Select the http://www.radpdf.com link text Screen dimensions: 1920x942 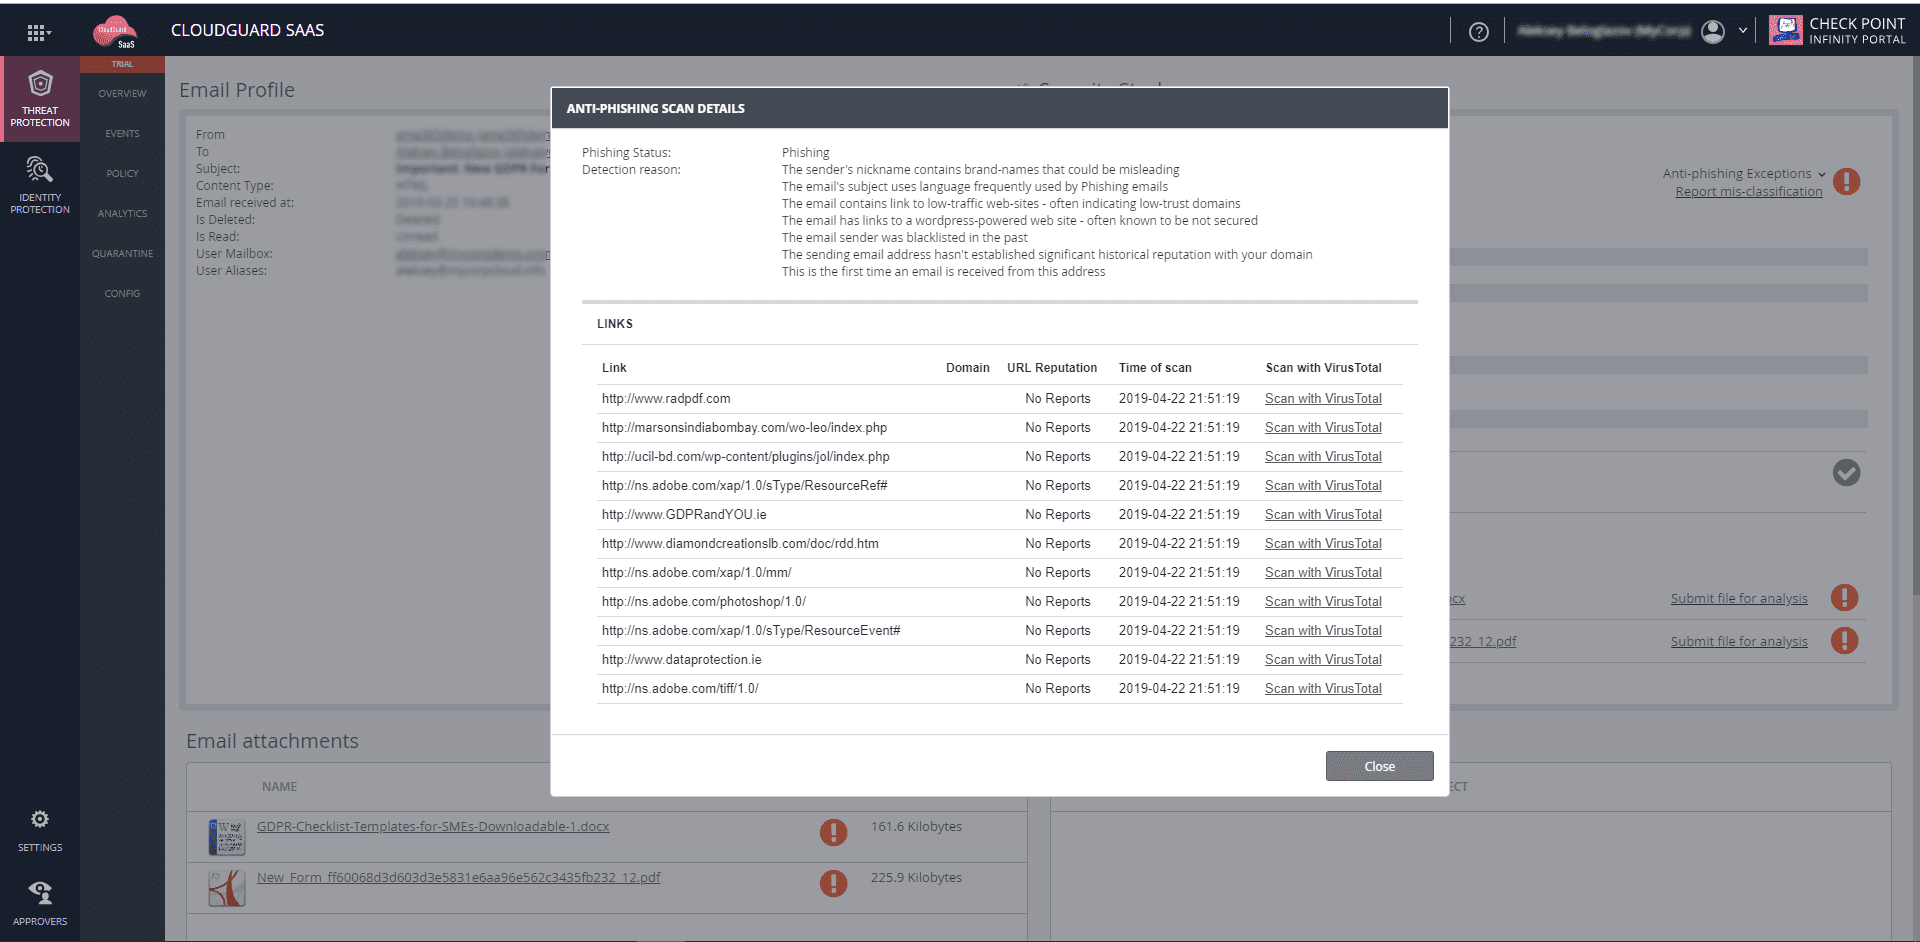tap(666, 399)
